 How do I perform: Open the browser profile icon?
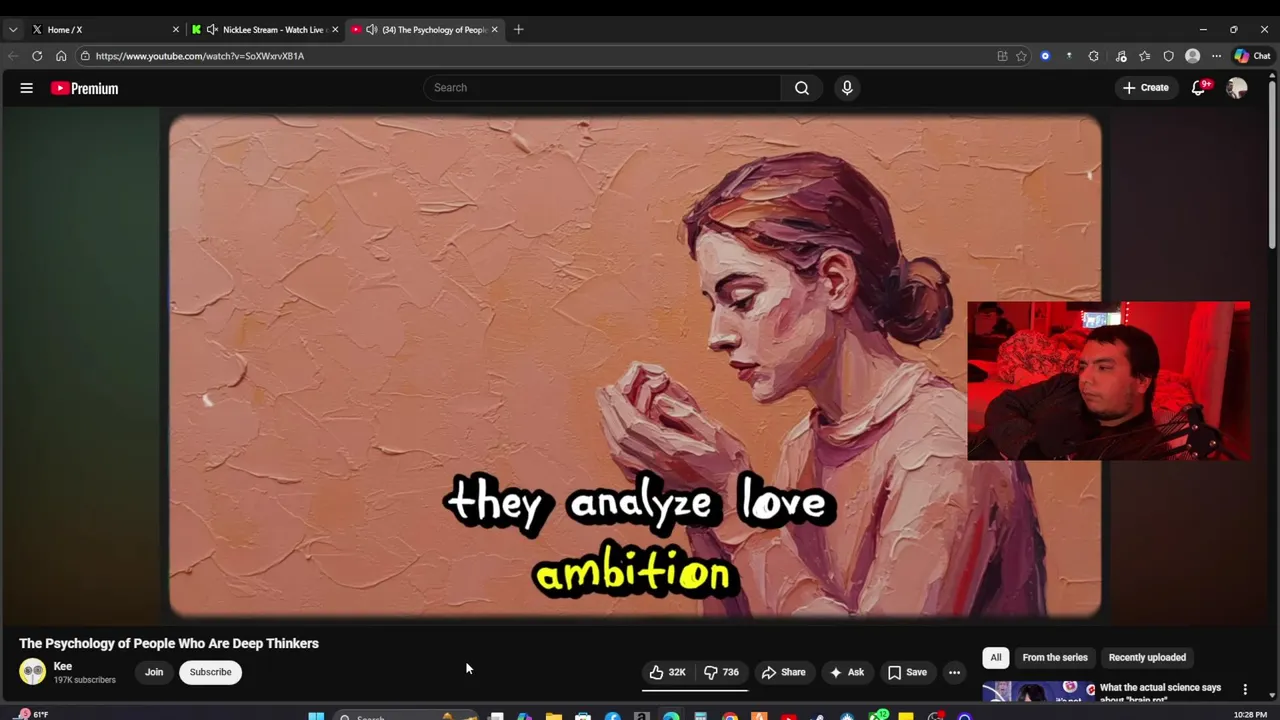[1192, 56]
